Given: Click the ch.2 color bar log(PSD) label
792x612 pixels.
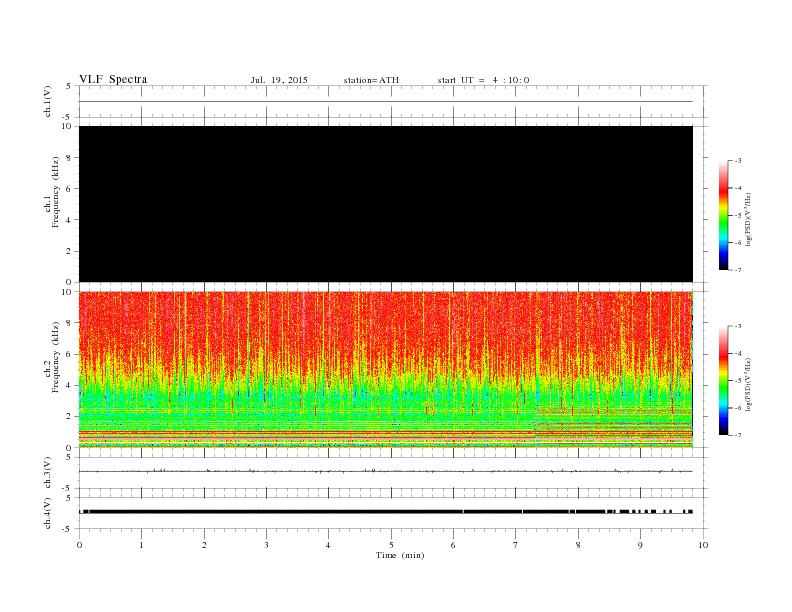Looking at the screenshot, I should click(x=749, y=385).
